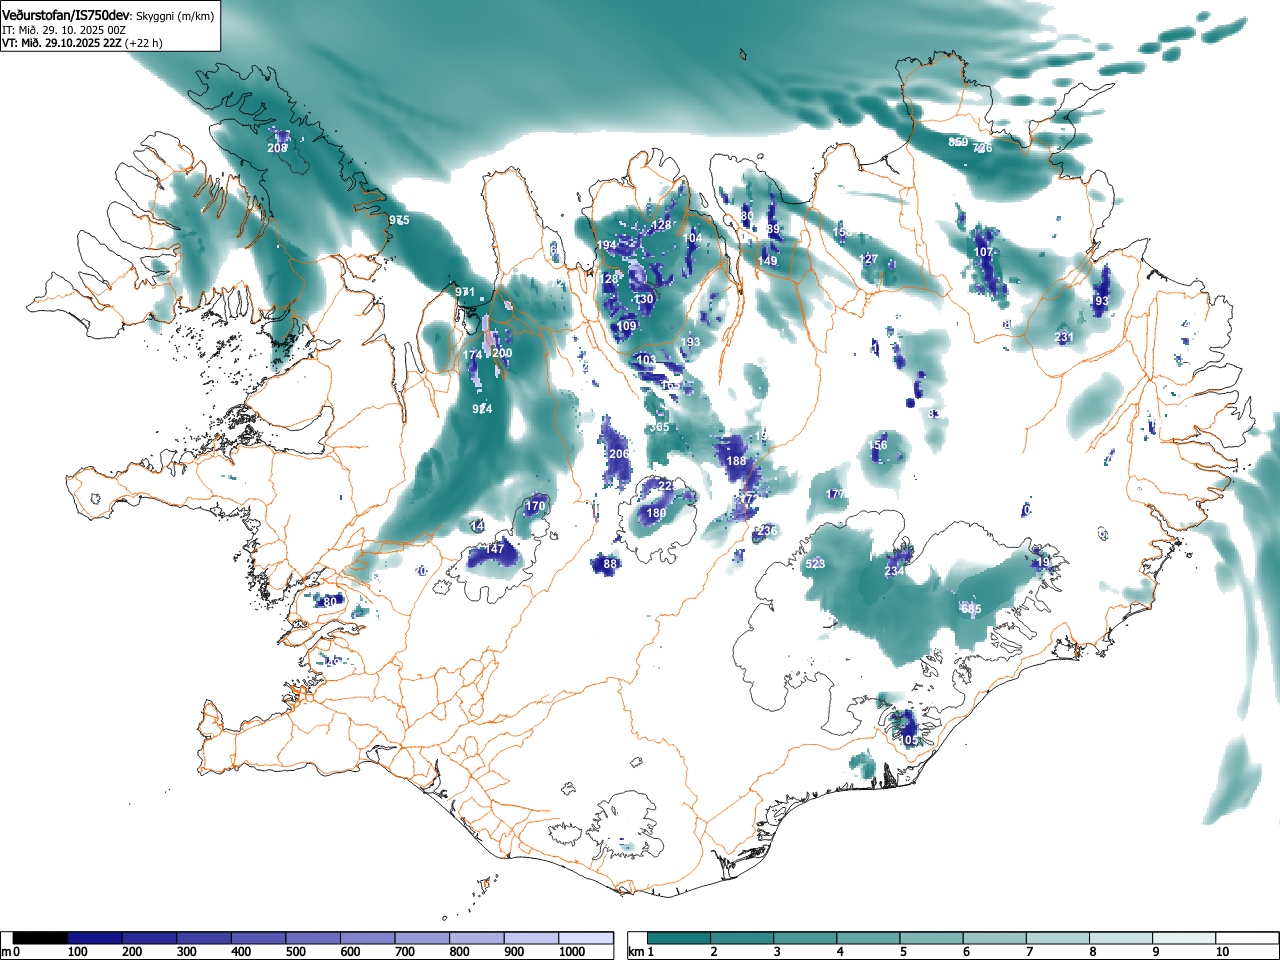Click the 149 visibility value on the map
The width and height of the screenshot is (1280, 960).
767,262
